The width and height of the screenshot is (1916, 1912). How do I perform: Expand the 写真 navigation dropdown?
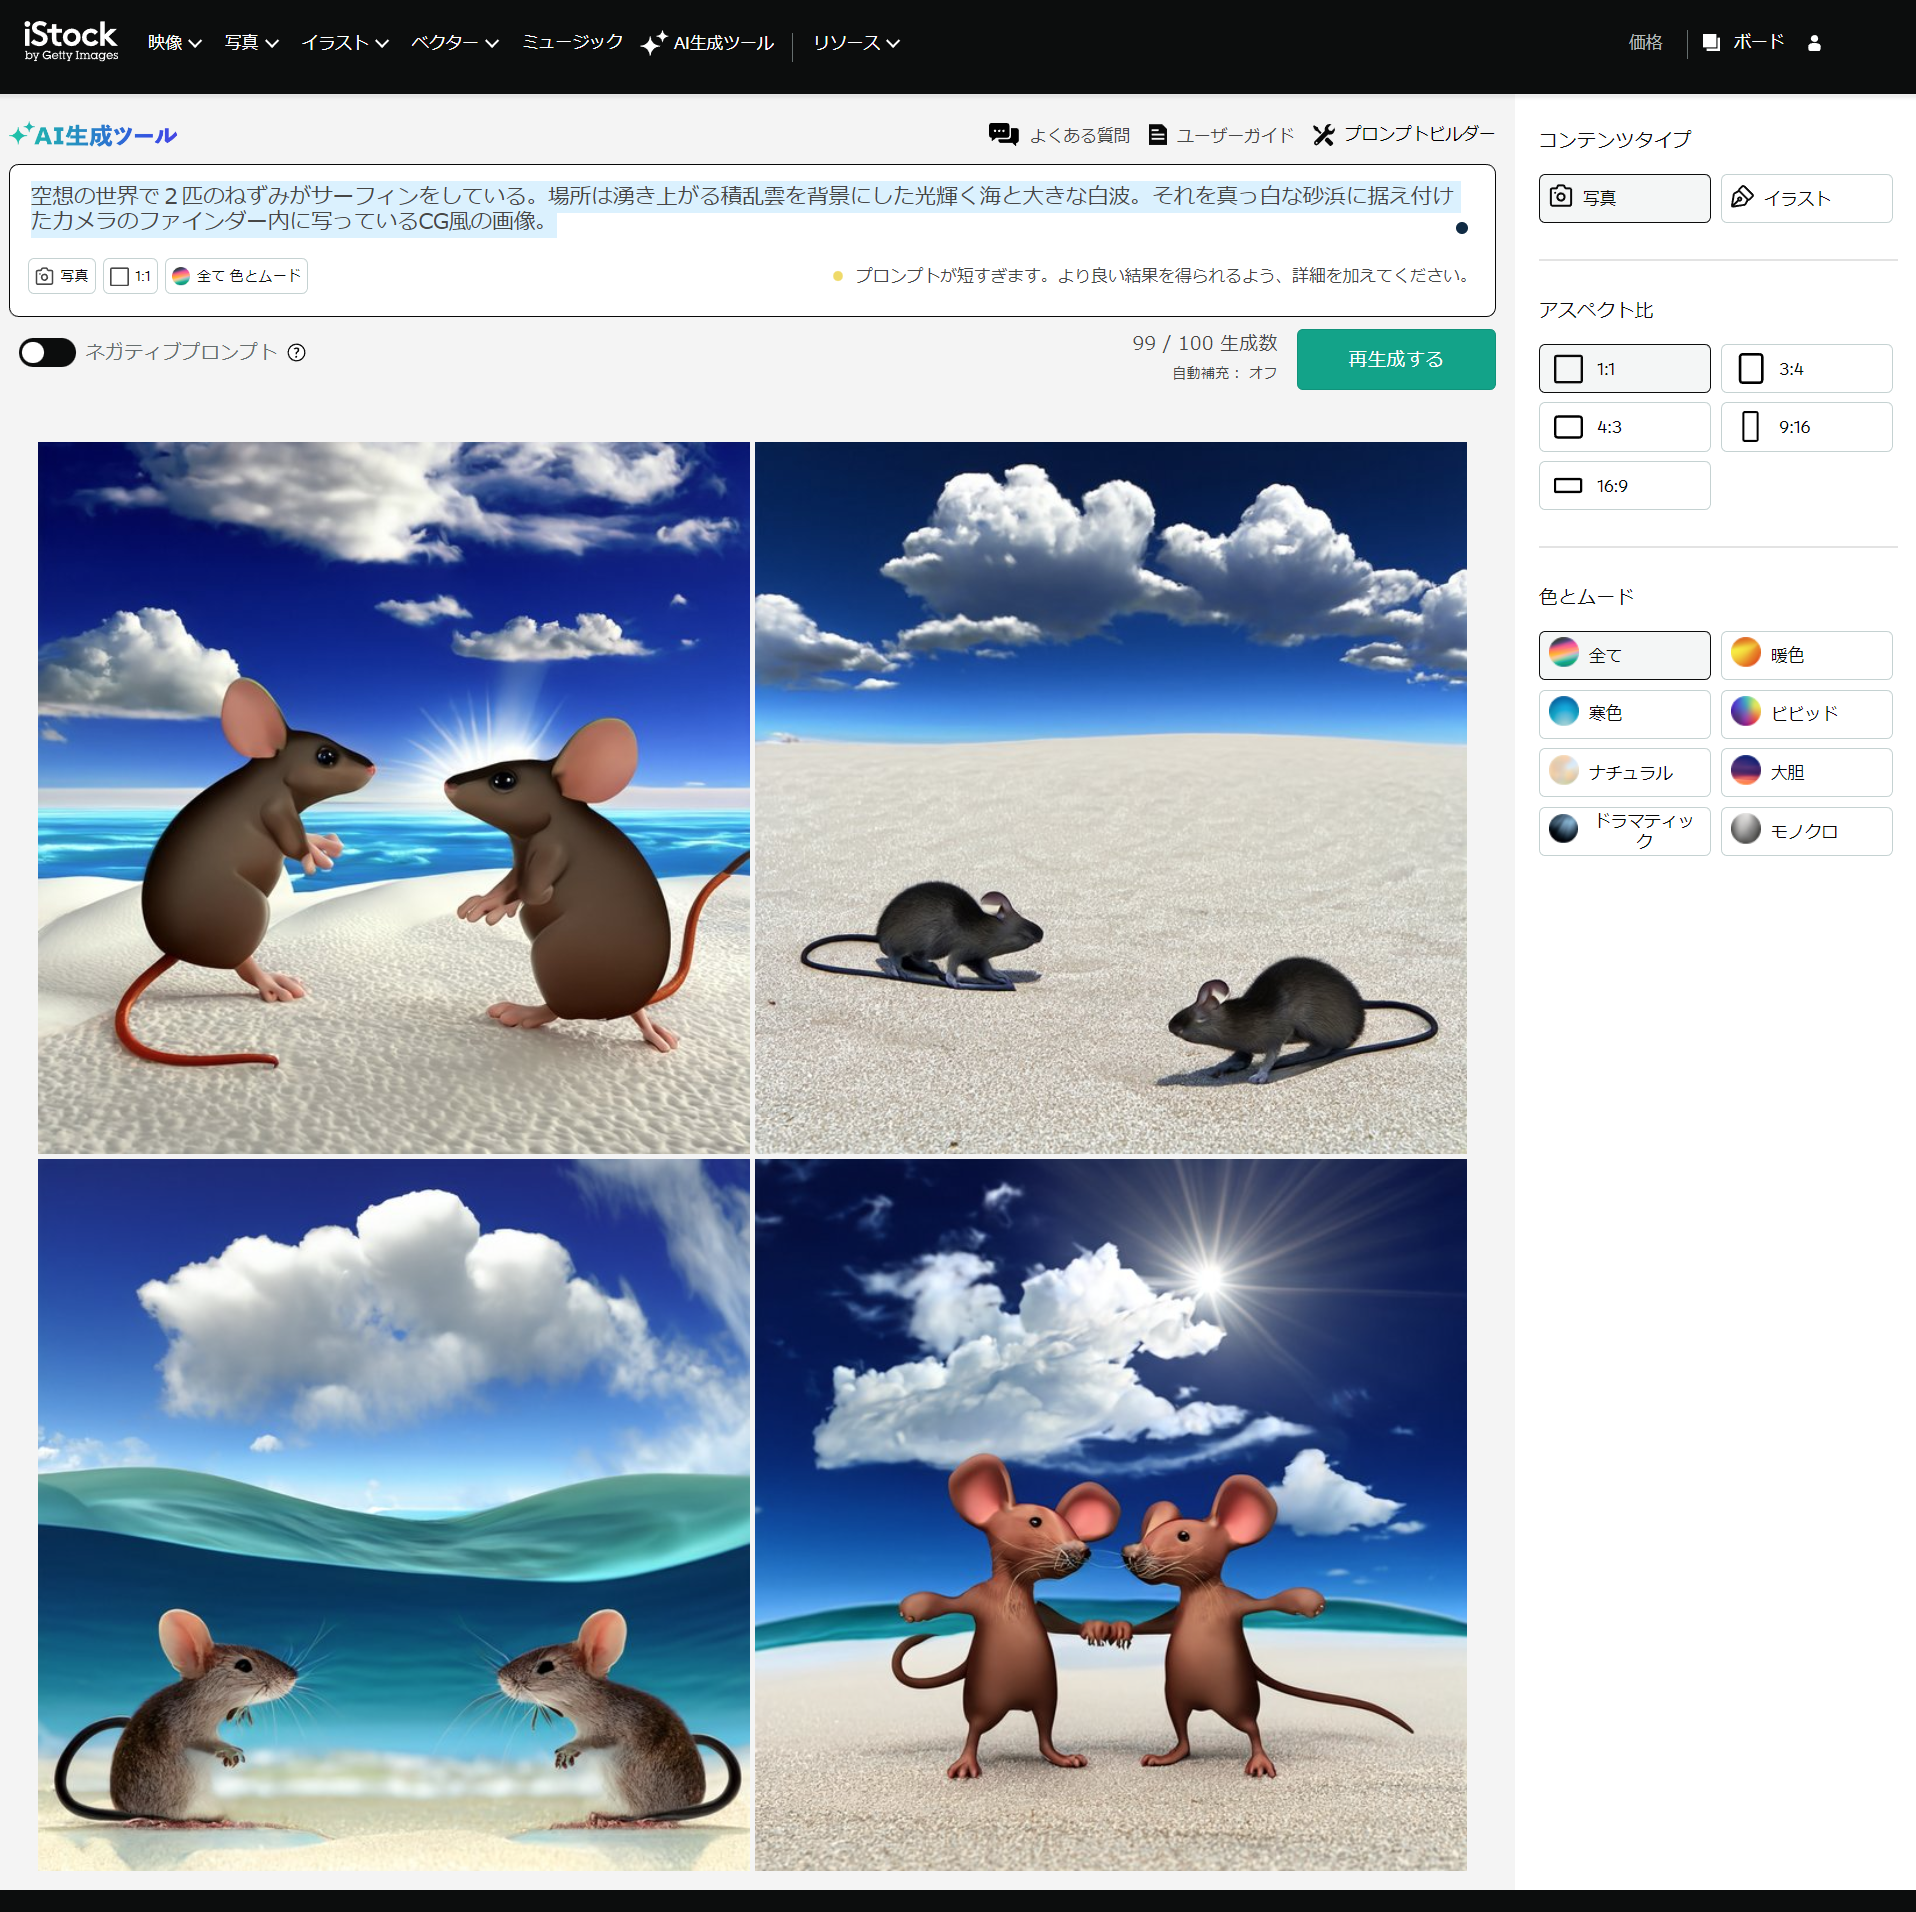[x=251, y=43]
